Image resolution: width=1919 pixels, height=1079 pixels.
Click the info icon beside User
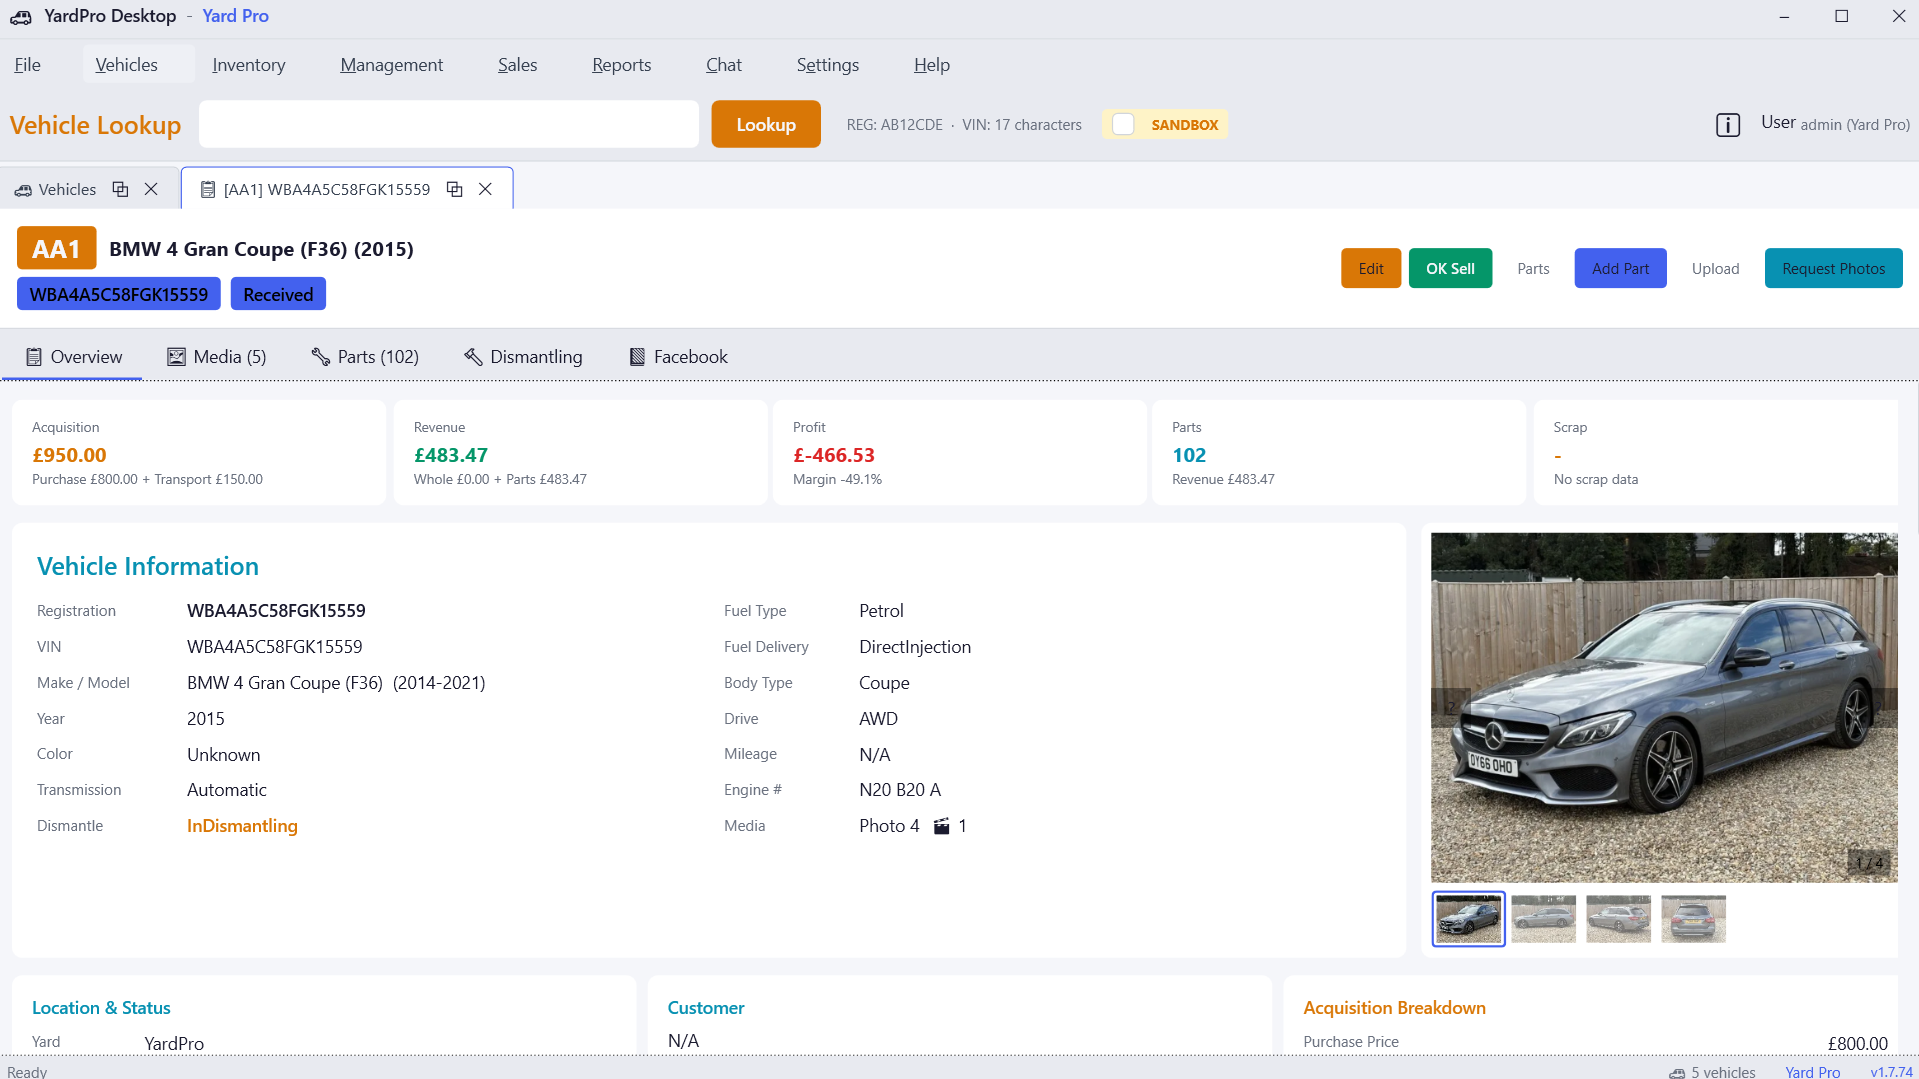pyautogui.click(x=1728, y=125)
